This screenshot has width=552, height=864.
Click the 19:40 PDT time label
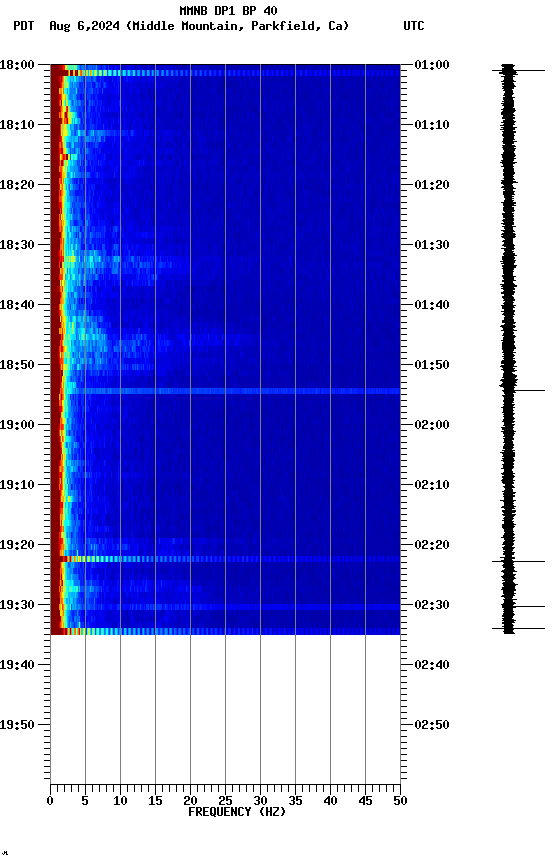click(17, 665)
